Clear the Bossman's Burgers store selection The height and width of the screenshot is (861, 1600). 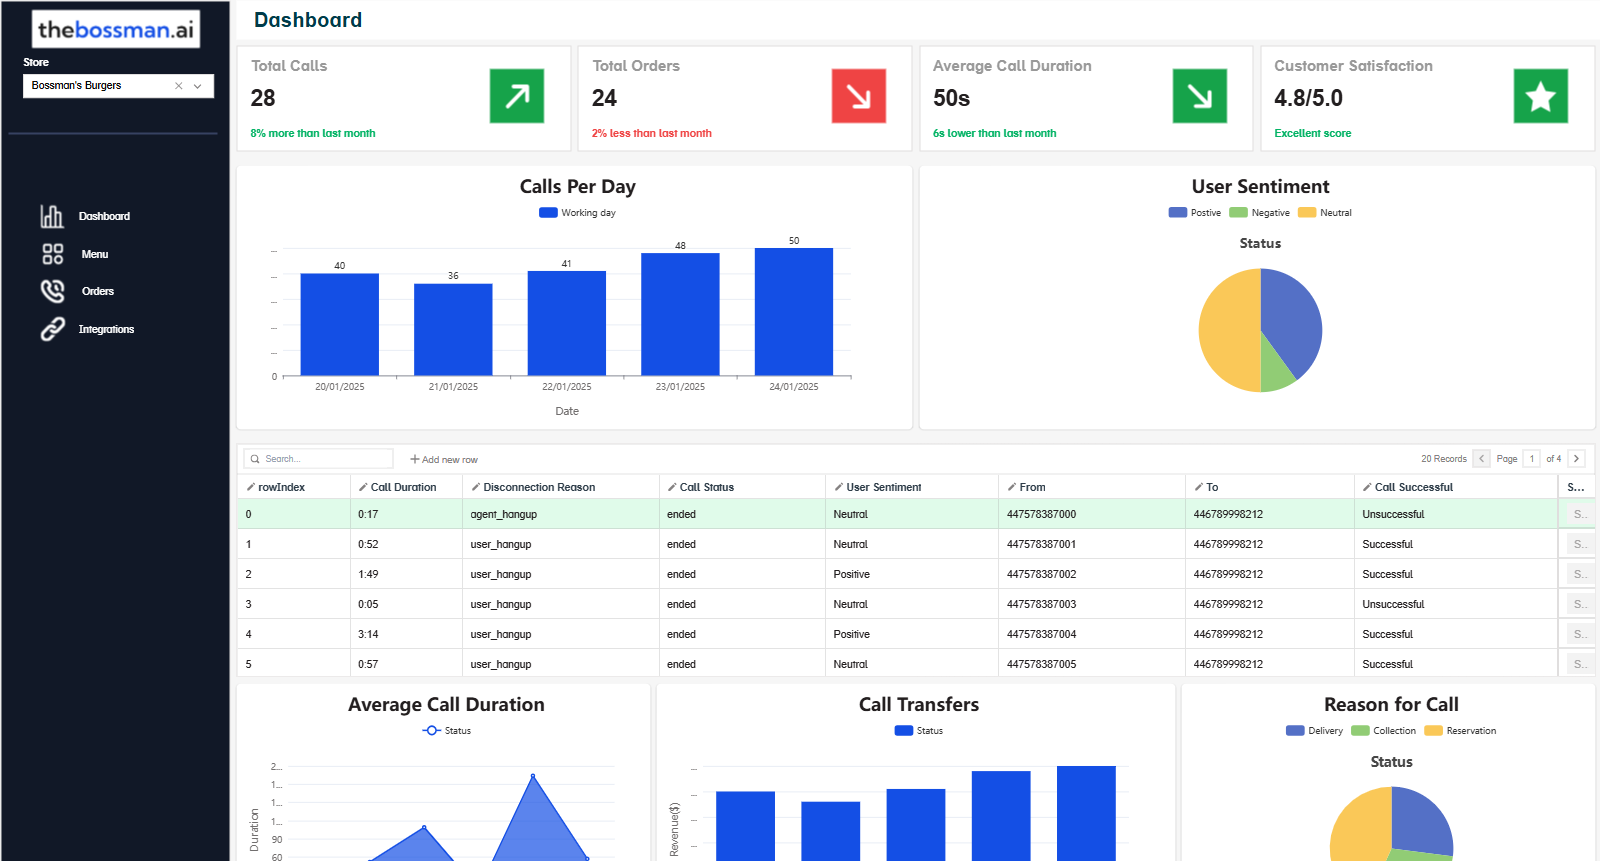[x=179, y=86]
